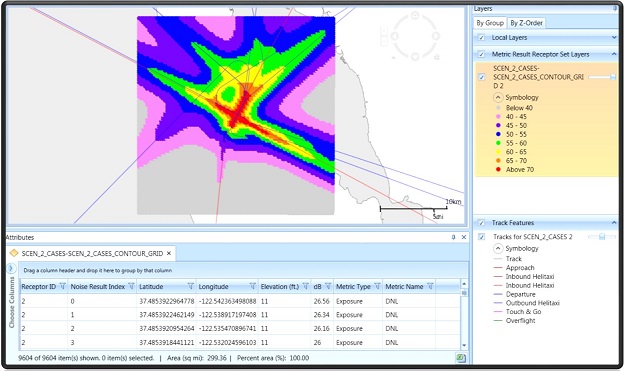This screenshot has height=371, width=625.
Task: Collapse Symbology under Tracks for SCEN_2_CASES 2
Action: 498,248
